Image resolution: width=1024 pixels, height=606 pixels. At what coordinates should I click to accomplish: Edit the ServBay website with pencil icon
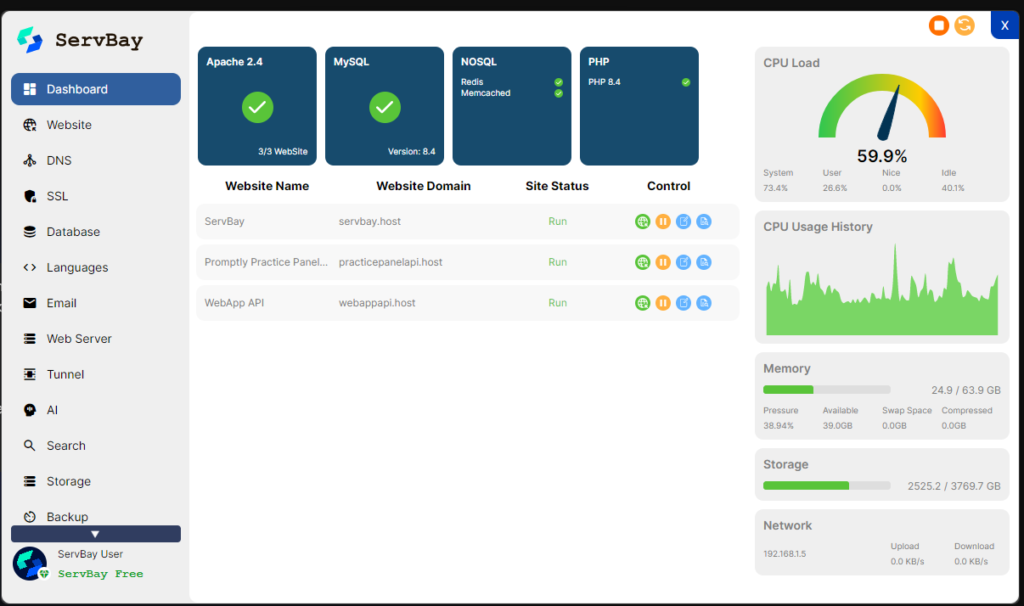click(x=683, y=221)
